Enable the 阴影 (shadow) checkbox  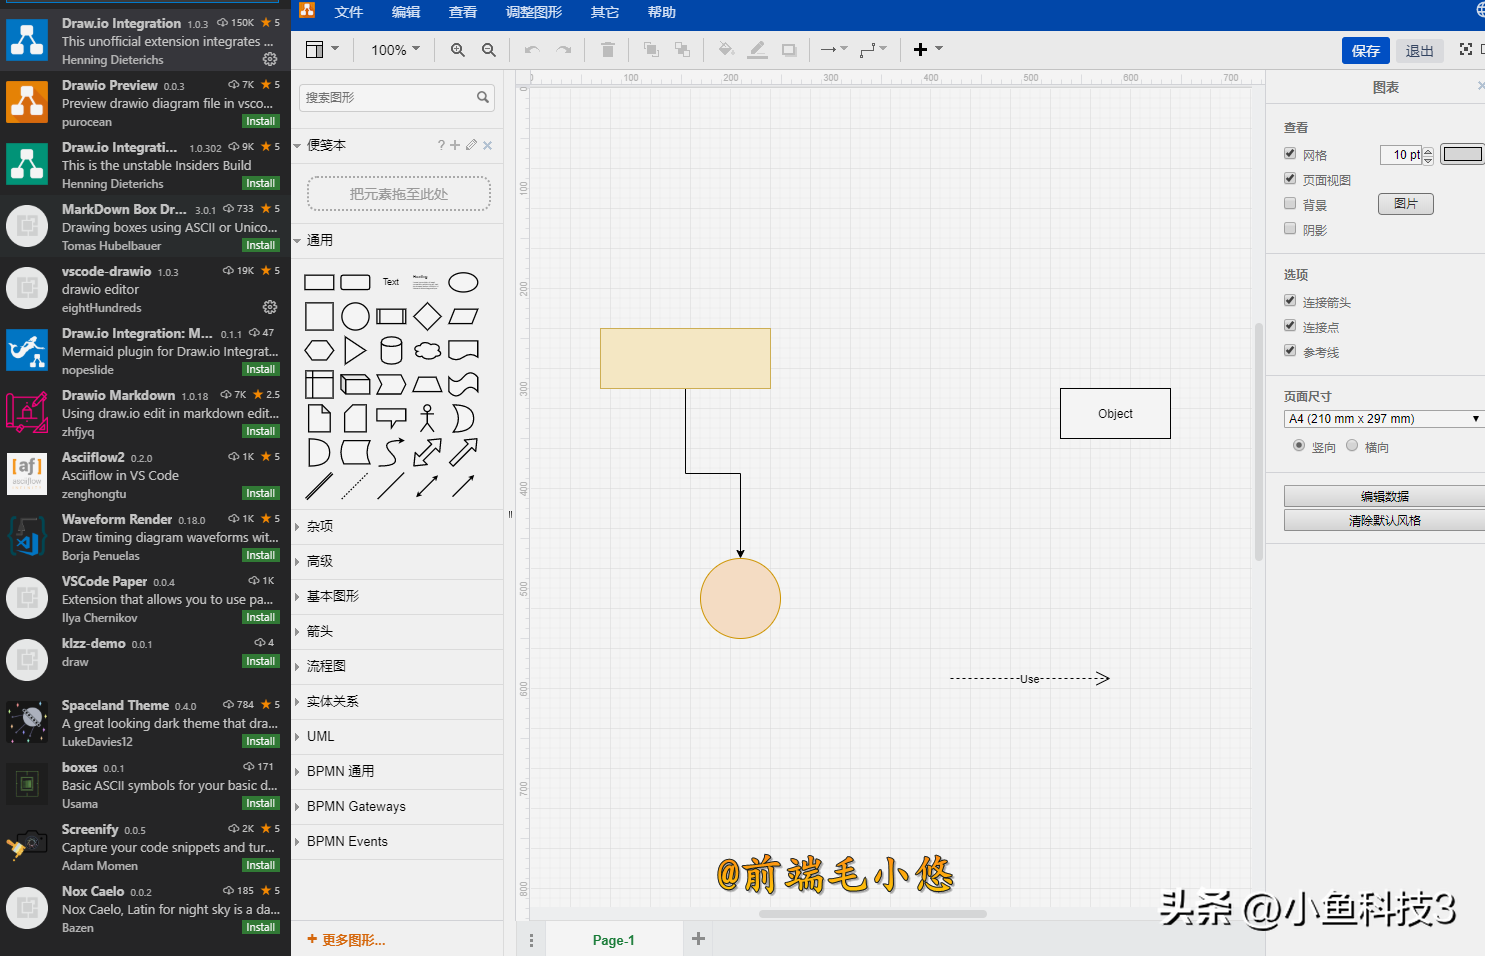pyautogui.click(x=1290, y=228)
